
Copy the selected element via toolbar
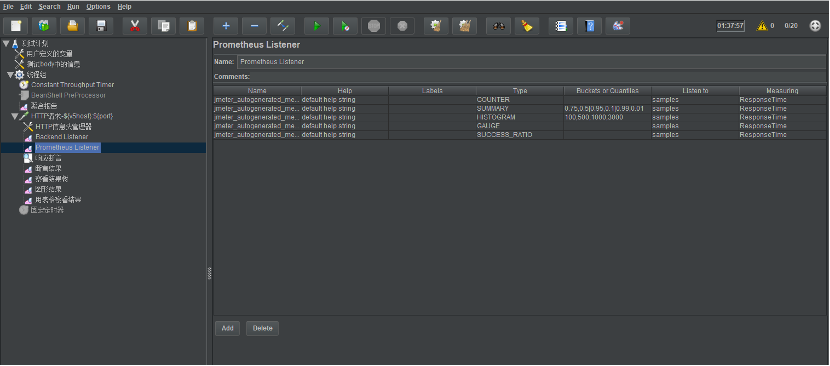click(164, 26)
